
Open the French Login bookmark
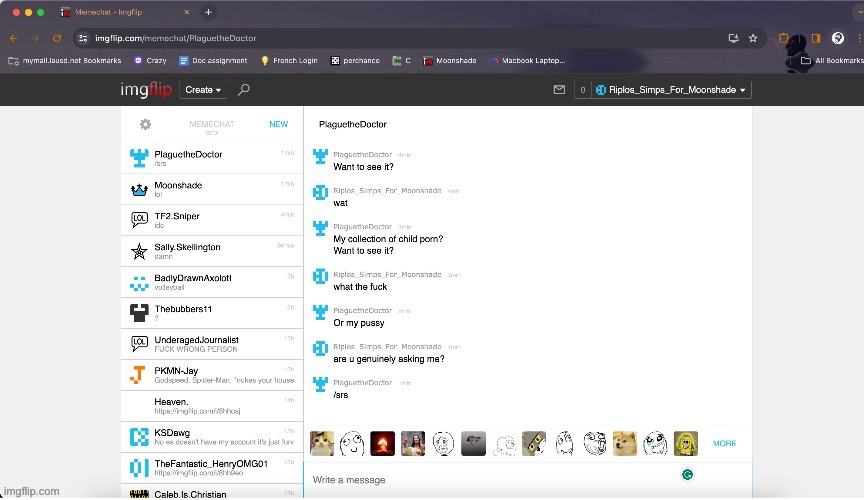click(x=289, y=60)
